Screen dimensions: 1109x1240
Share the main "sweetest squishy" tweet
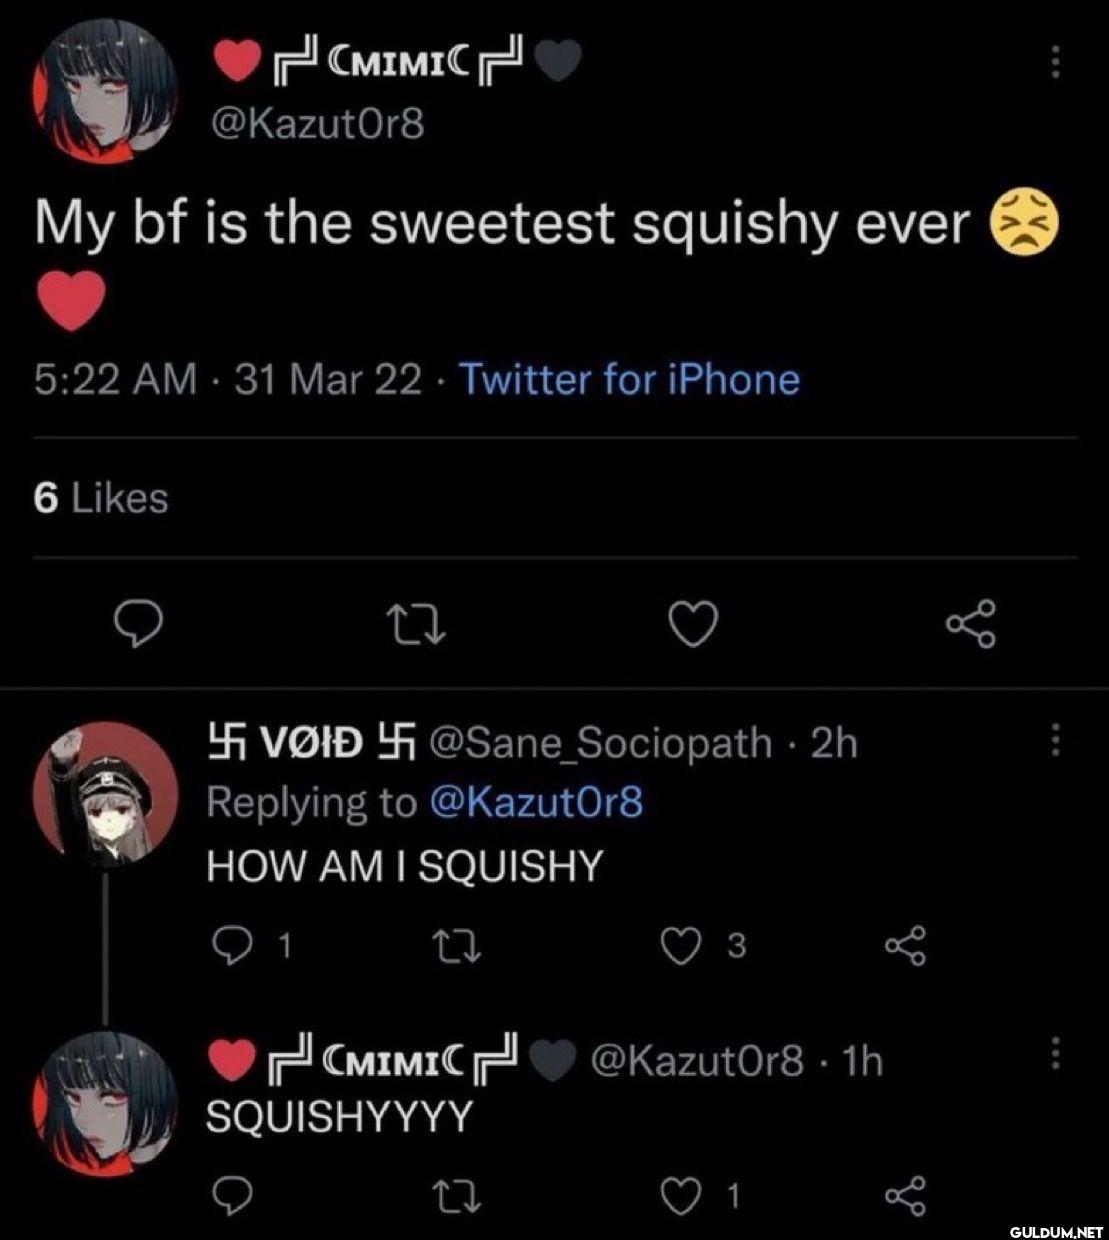tap(970, 624)
